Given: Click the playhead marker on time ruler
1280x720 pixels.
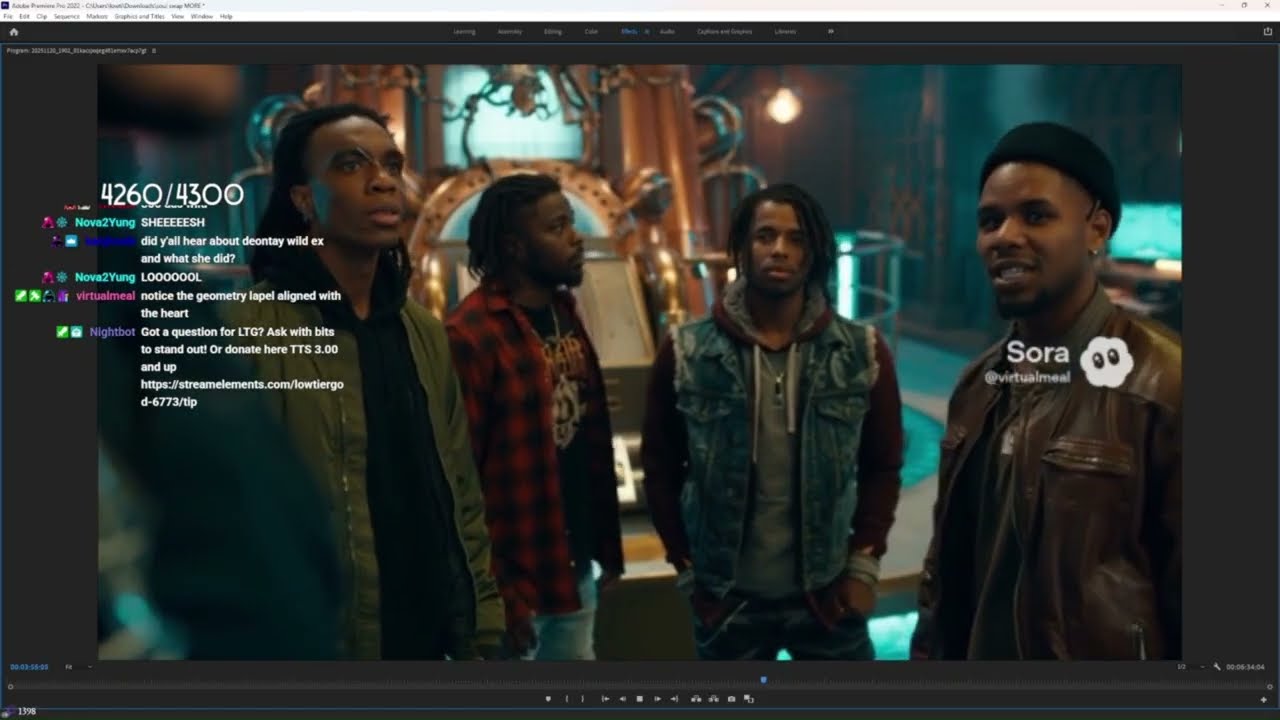Looking at the screenshot, I should pos(763,679).
